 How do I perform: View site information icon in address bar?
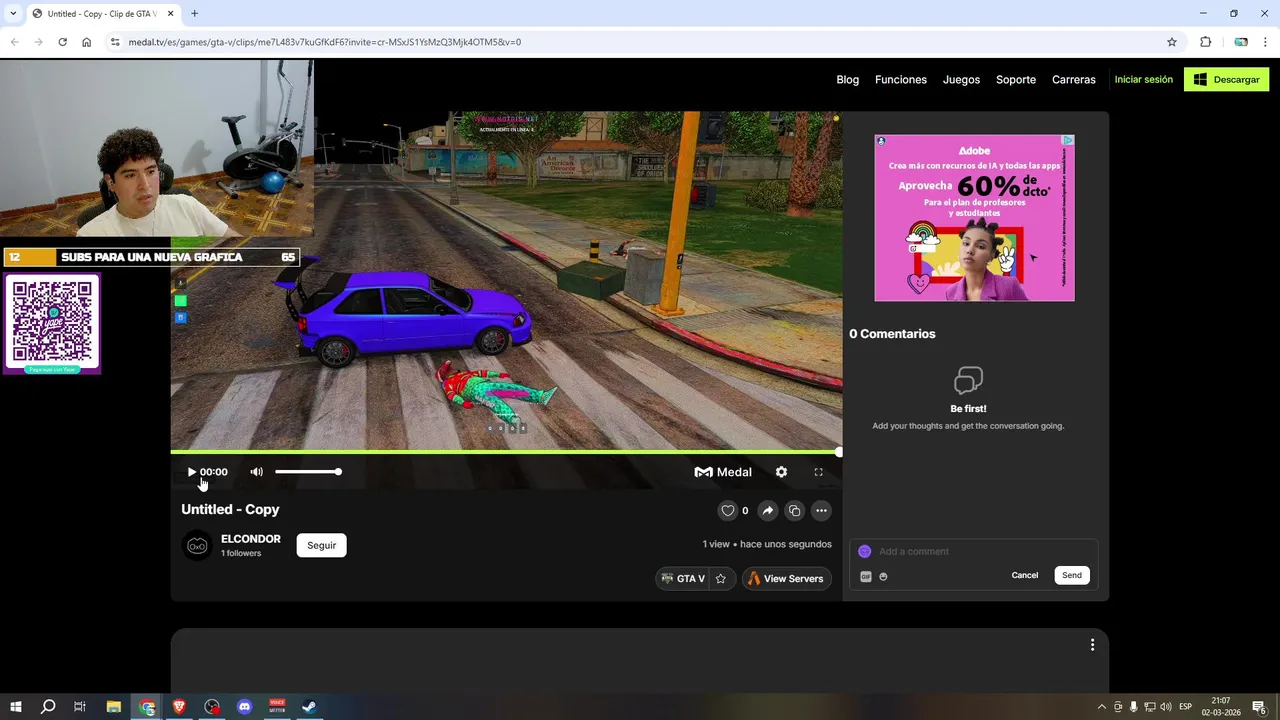[x=115, y=42]
